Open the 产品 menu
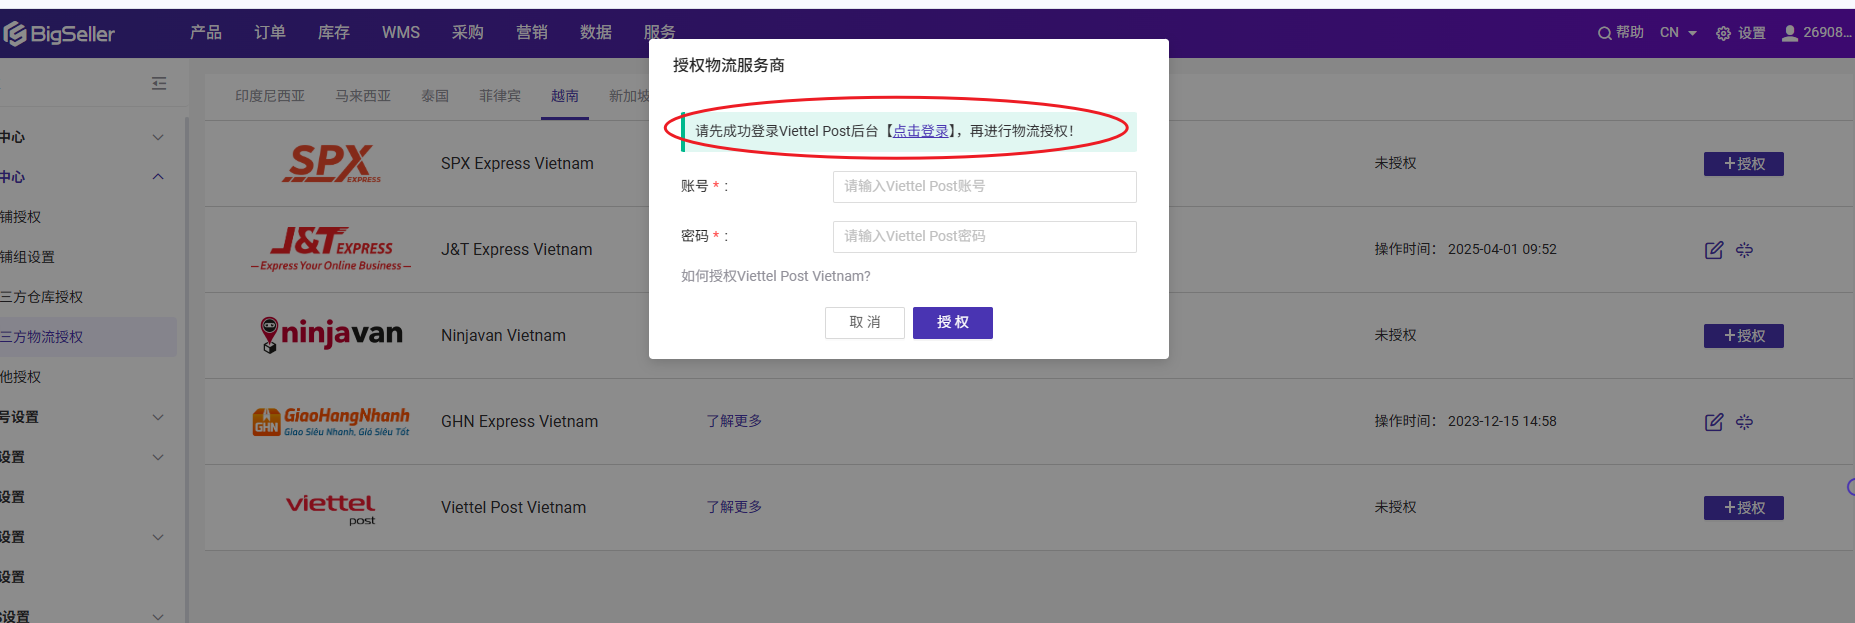1855x623 pixels. pos(206,33)
